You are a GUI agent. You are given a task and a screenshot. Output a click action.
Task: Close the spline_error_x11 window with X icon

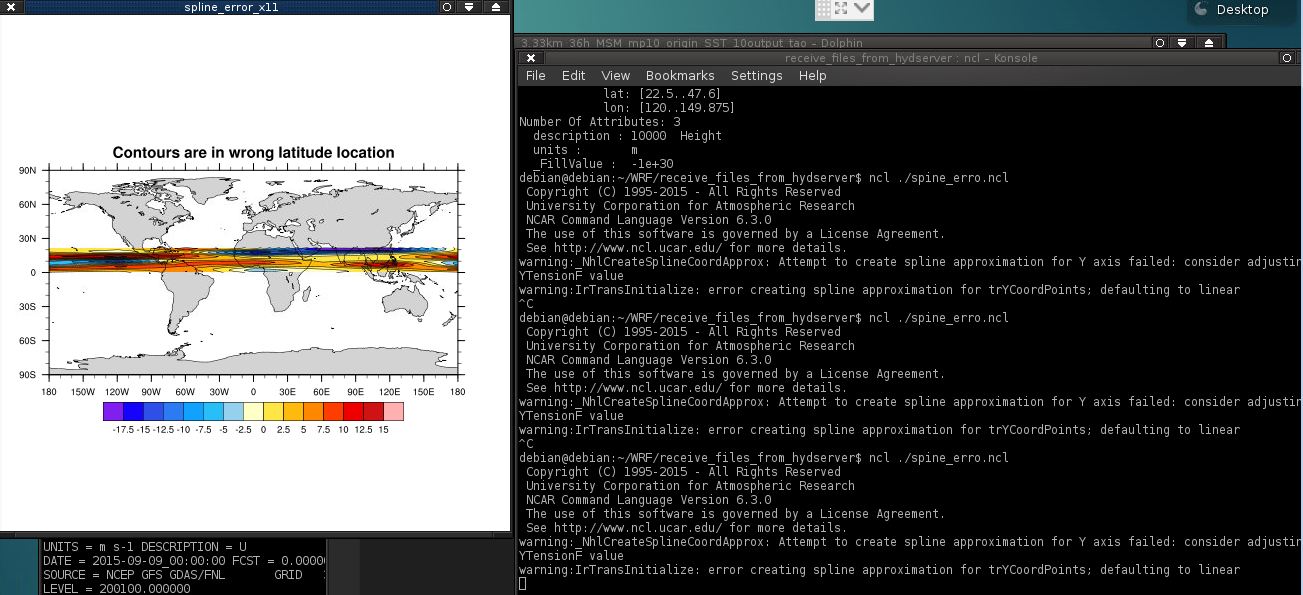tap(11, 7)
